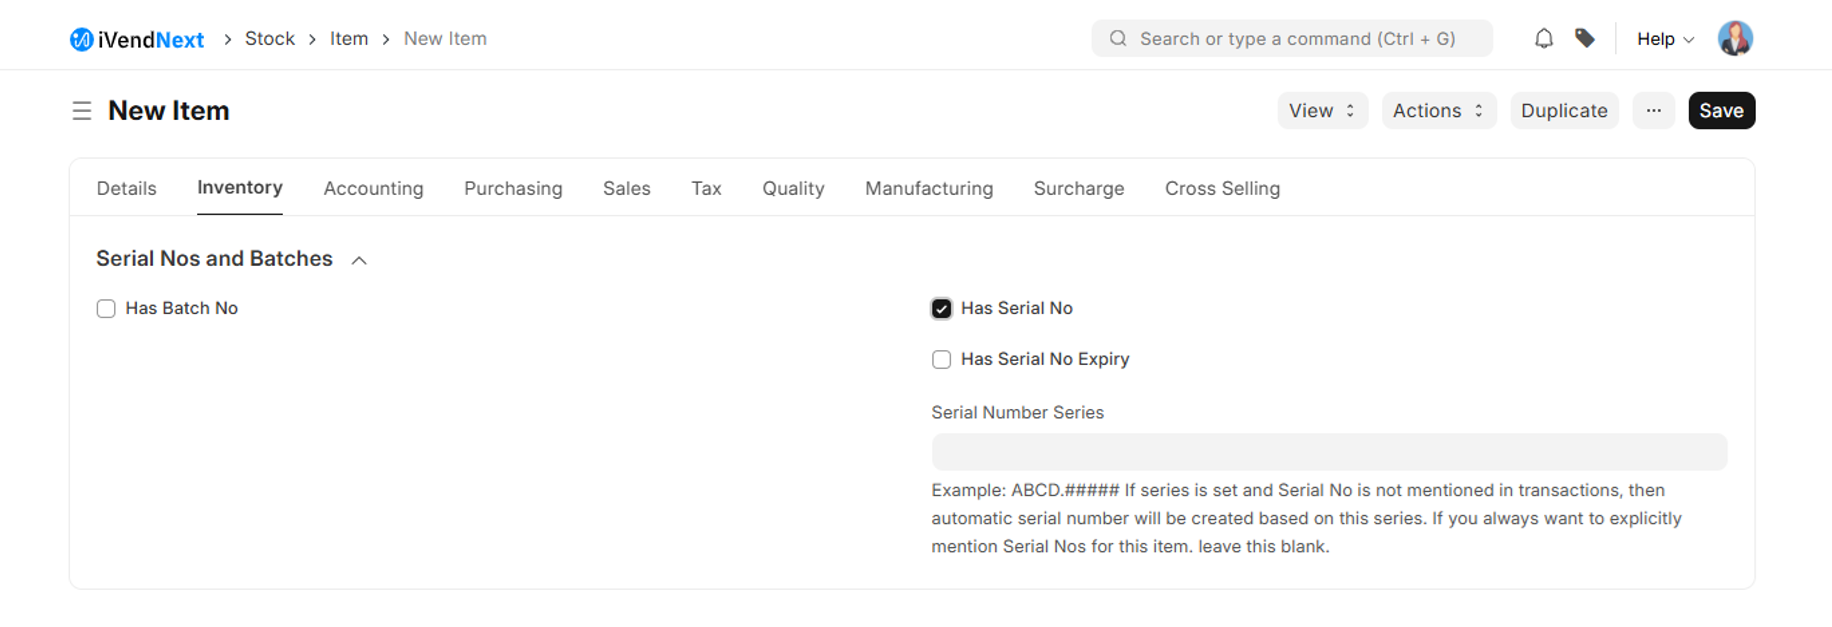The image size is (1832, 627).
Task: Open the notifications bell
Action: 1543,39
